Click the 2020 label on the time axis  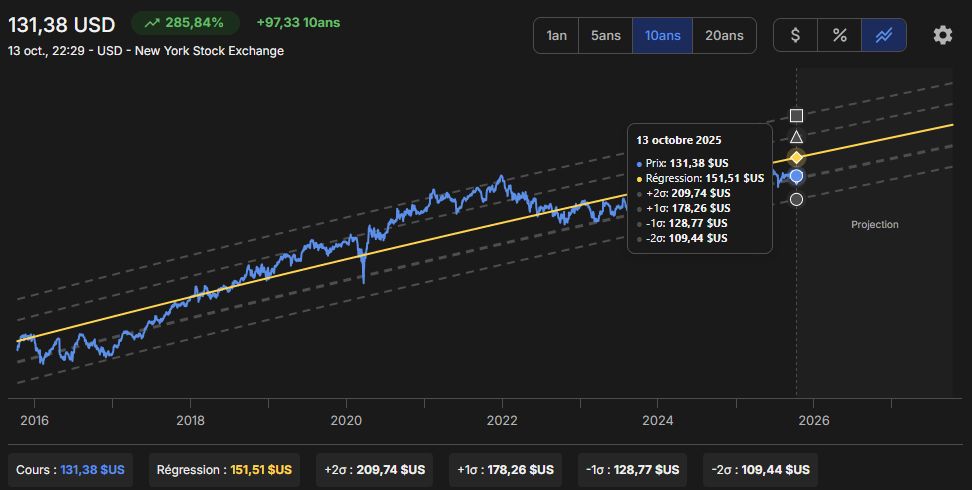pos(346,421)
